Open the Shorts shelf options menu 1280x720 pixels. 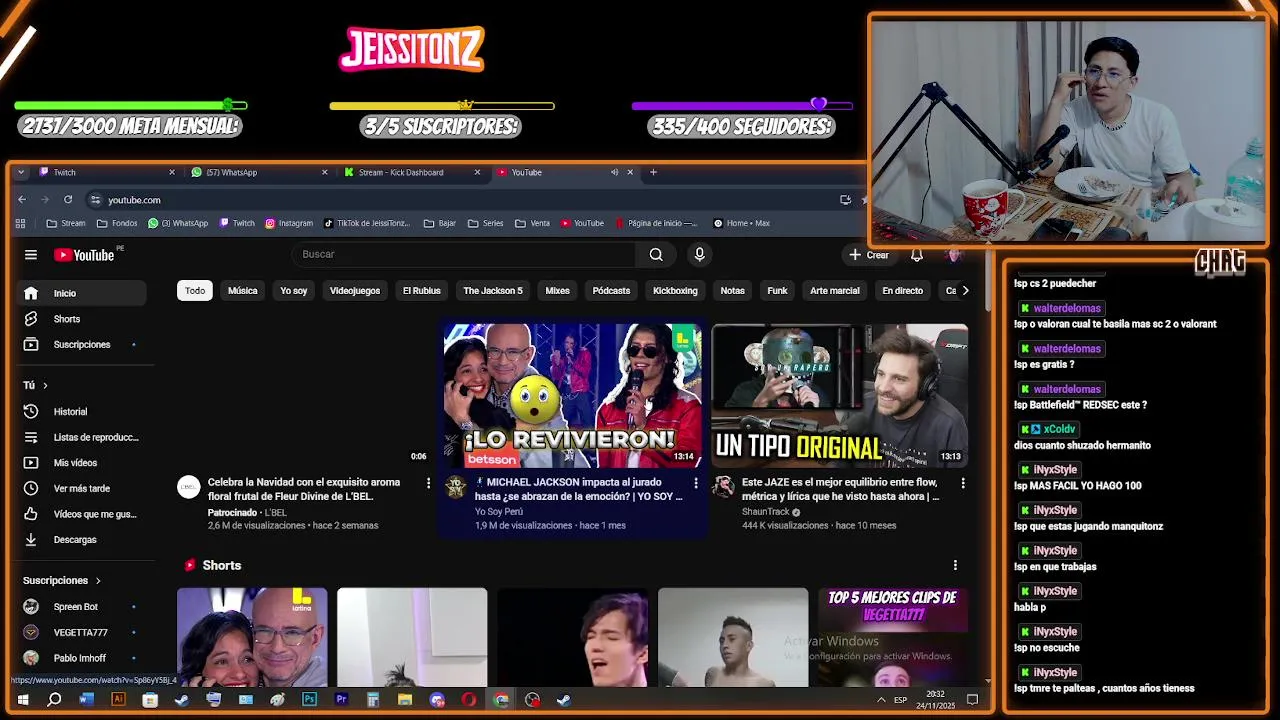coord(955,566)
